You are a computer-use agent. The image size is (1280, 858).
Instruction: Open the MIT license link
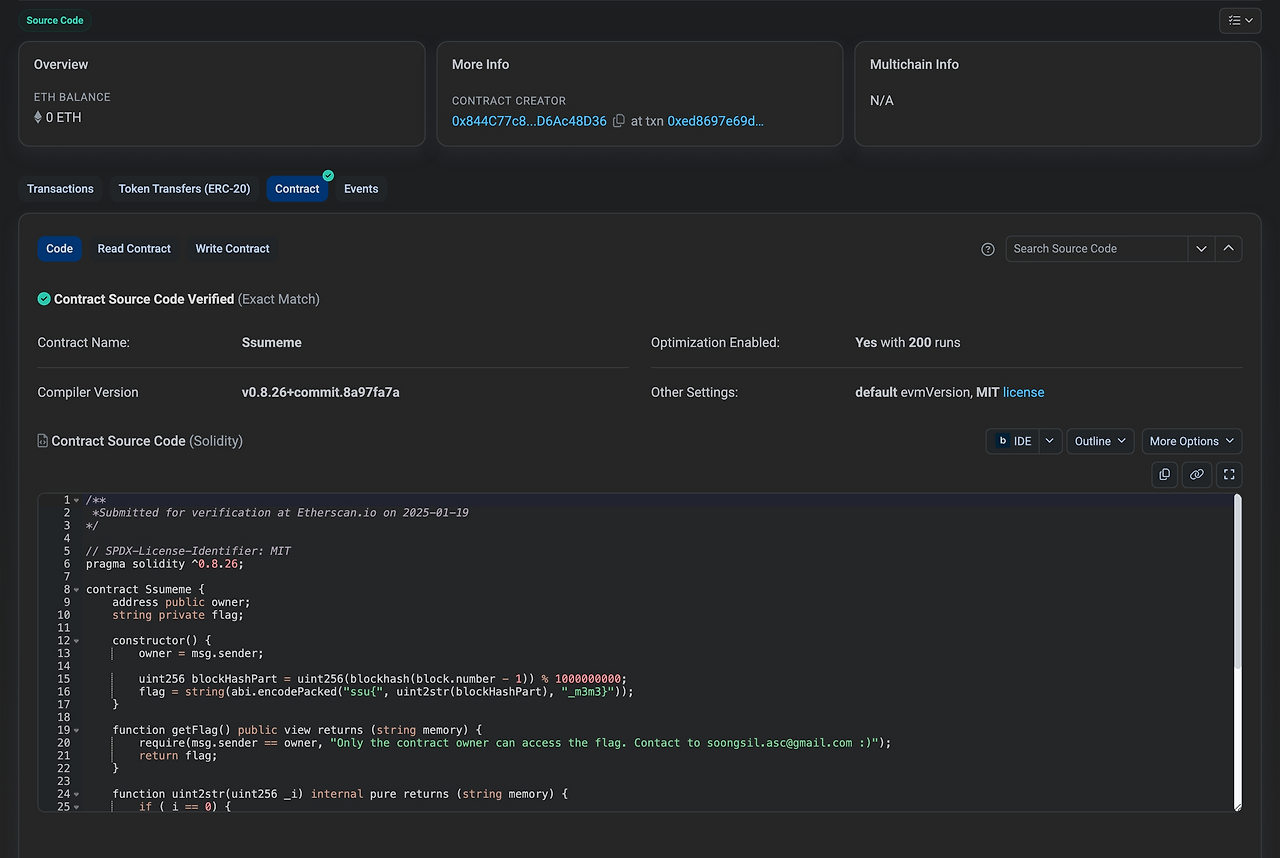pyautogui.click(x=1023, y=392)
